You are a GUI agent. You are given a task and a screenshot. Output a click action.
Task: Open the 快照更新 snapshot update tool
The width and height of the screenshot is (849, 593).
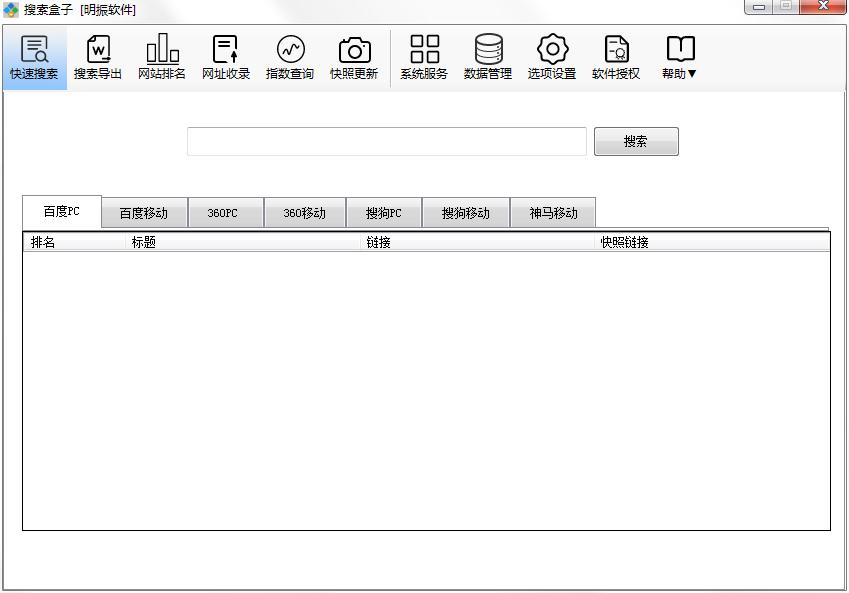coord(354,58)
